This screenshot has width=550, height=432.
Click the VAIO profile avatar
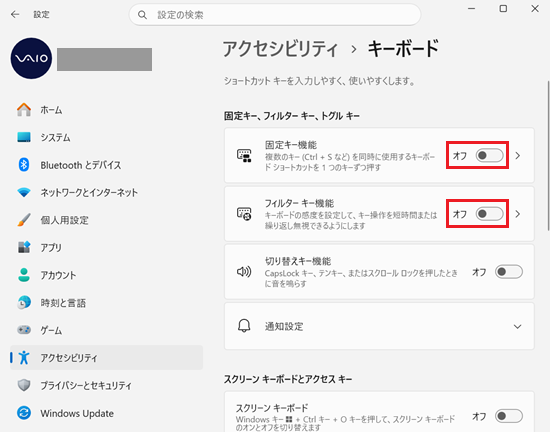click(x=31, y=58)
